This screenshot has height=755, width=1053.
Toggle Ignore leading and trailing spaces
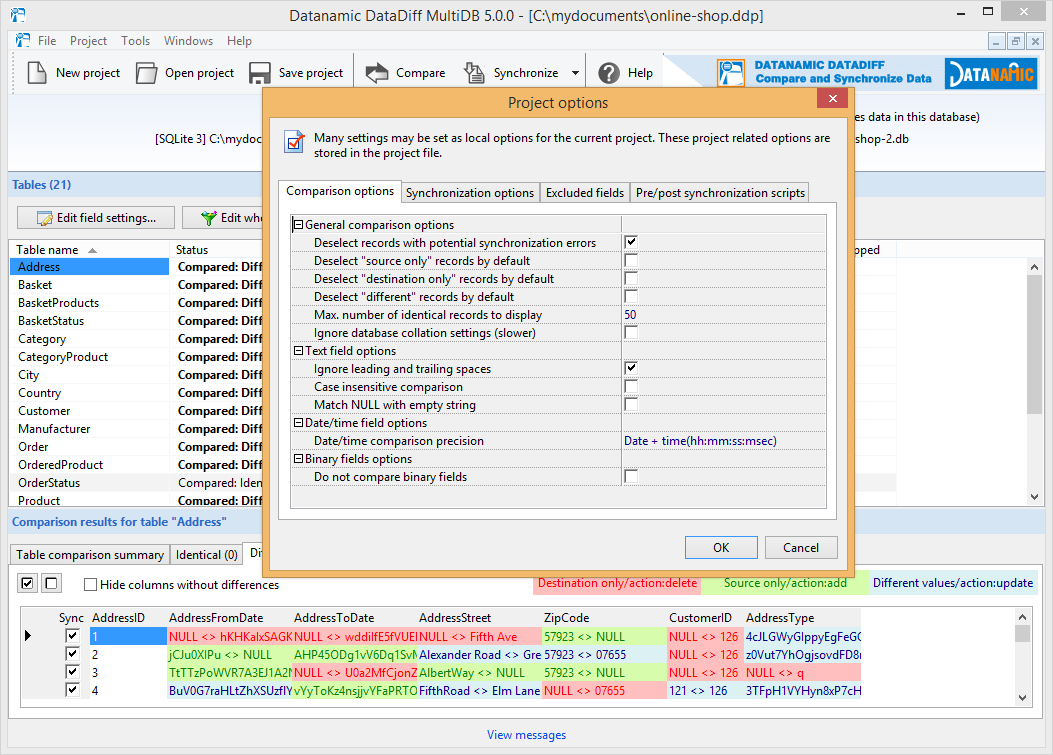pos(631,368)
